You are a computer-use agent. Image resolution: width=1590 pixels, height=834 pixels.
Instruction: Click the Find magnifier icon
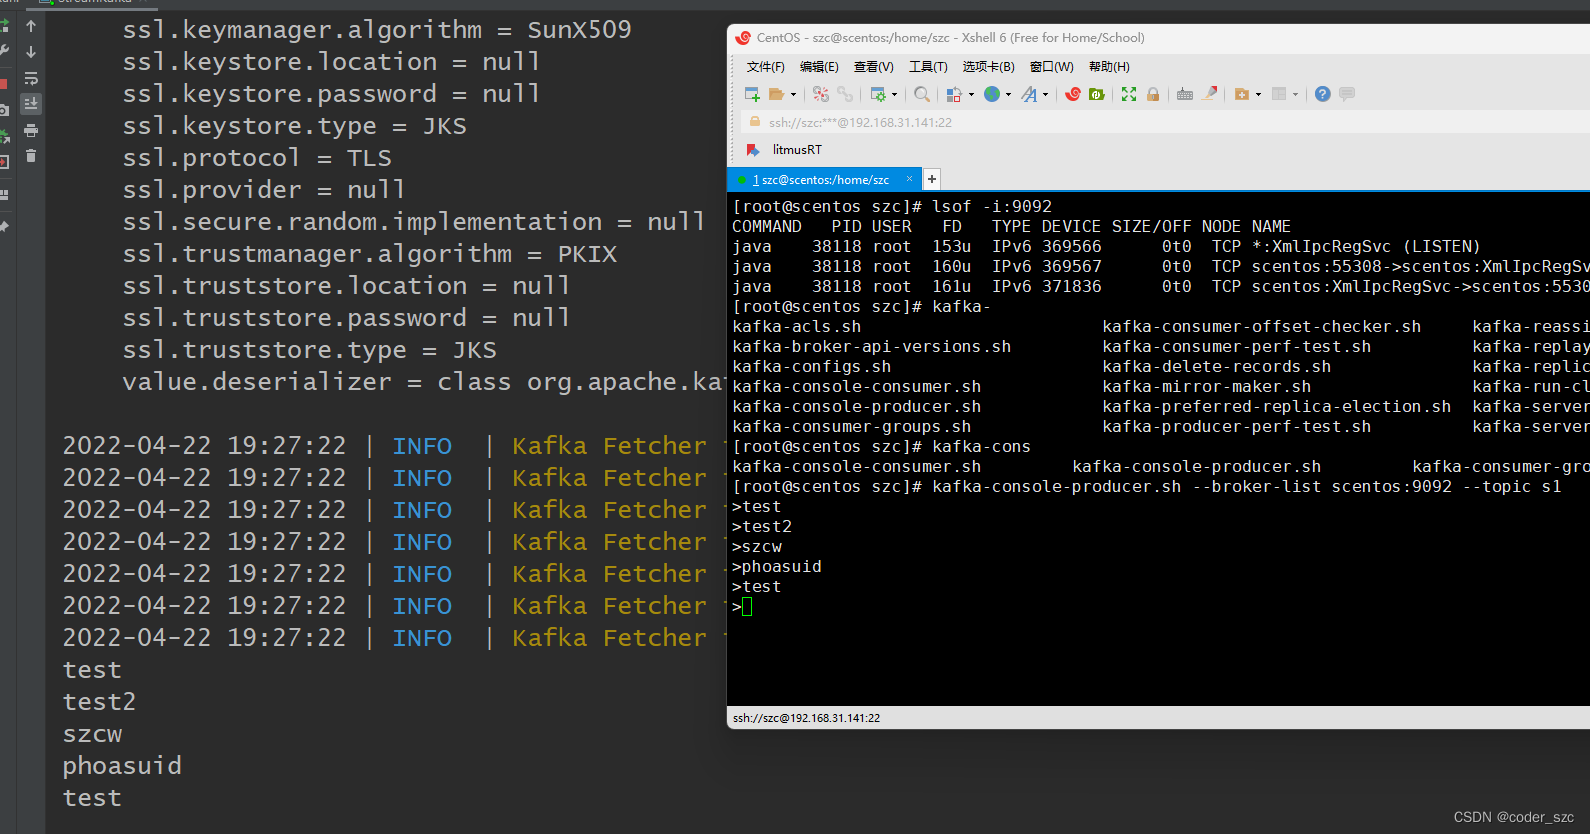point(922,94)
